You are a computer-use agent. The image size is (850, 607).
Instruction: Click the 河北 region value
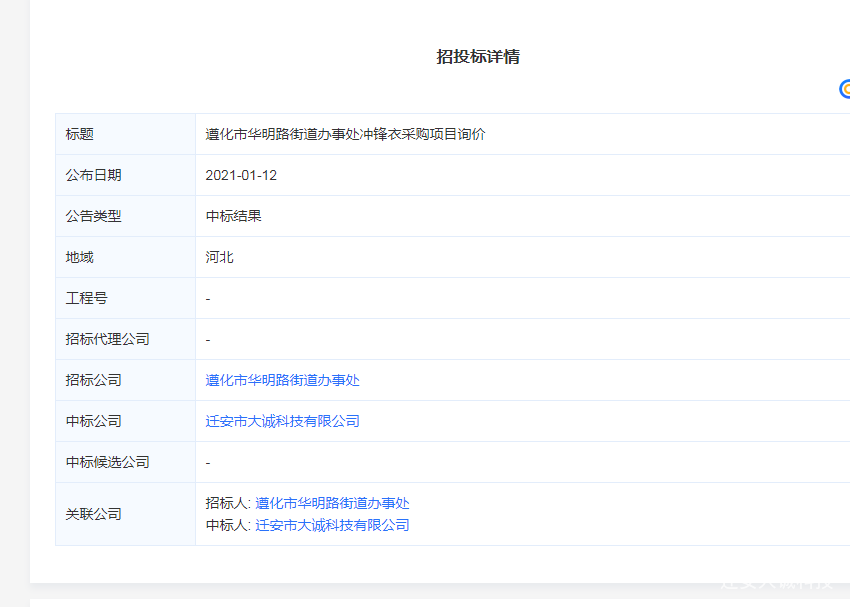(x=219, y=257)
